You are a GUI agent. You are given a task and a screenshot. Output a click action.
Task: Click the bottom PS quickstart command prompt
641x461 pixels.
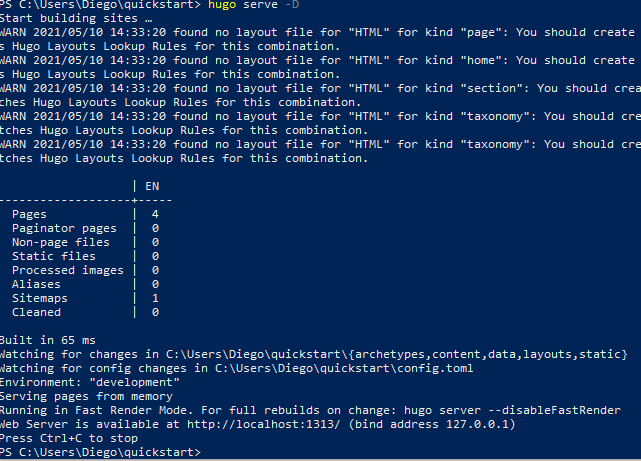click(98, 453)
